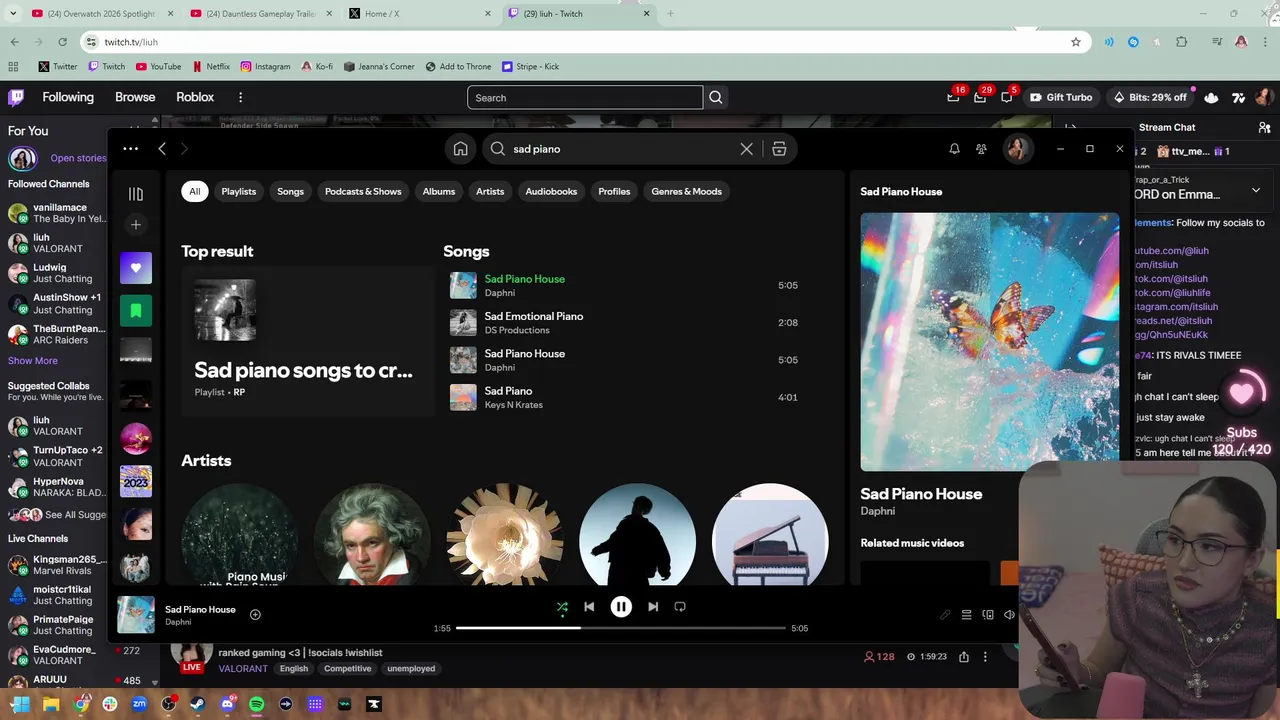This screenshot has width=1280, height=720.
Task: Open Liked Songs in Spotify sidebar
Action: (x=136, y=268)
